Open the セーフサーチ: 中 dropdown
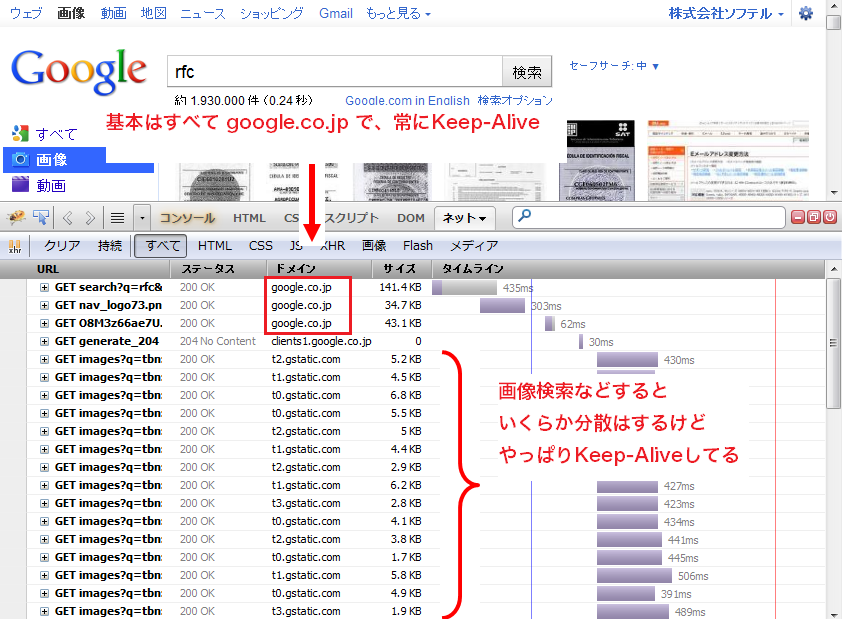Image resolution: width=842 pixels, height=619 pixels. (x=614, y=66)
